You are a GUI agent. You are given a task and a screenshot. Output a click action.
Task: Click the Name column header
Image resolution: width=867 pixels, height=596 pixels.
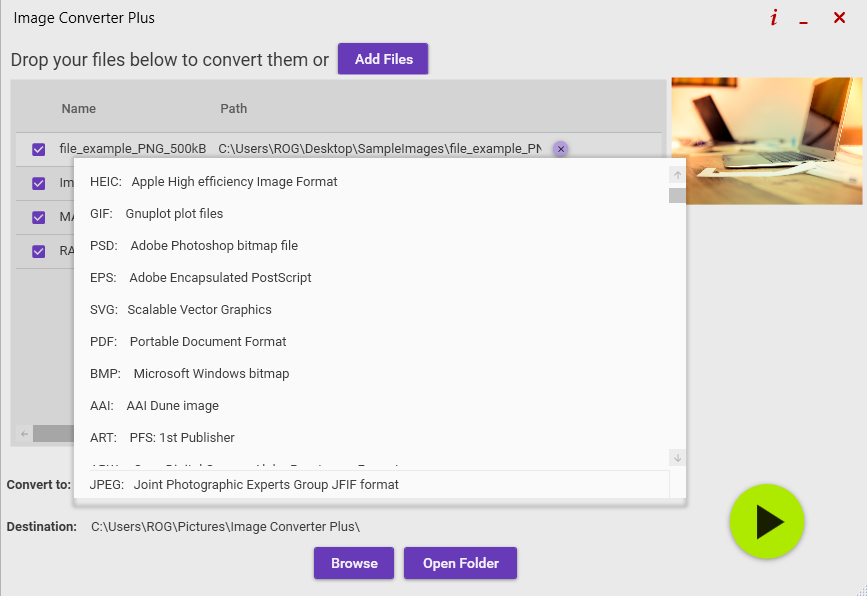coord(79,109)
